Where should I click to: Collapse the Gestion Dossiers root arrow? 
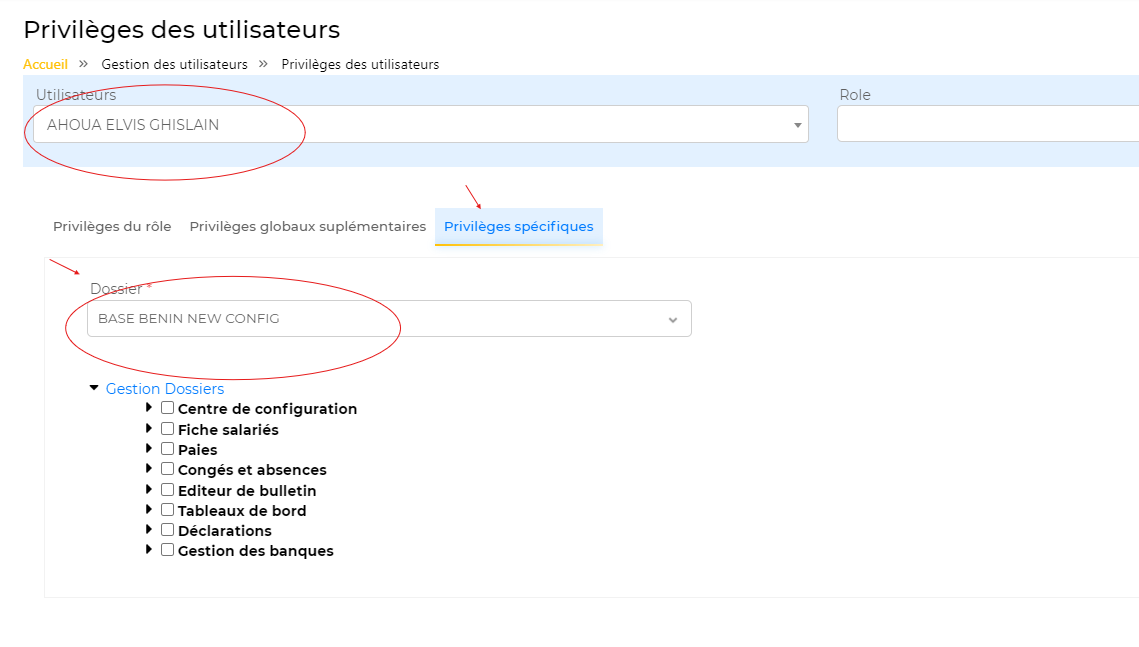[x=94, y=388]
